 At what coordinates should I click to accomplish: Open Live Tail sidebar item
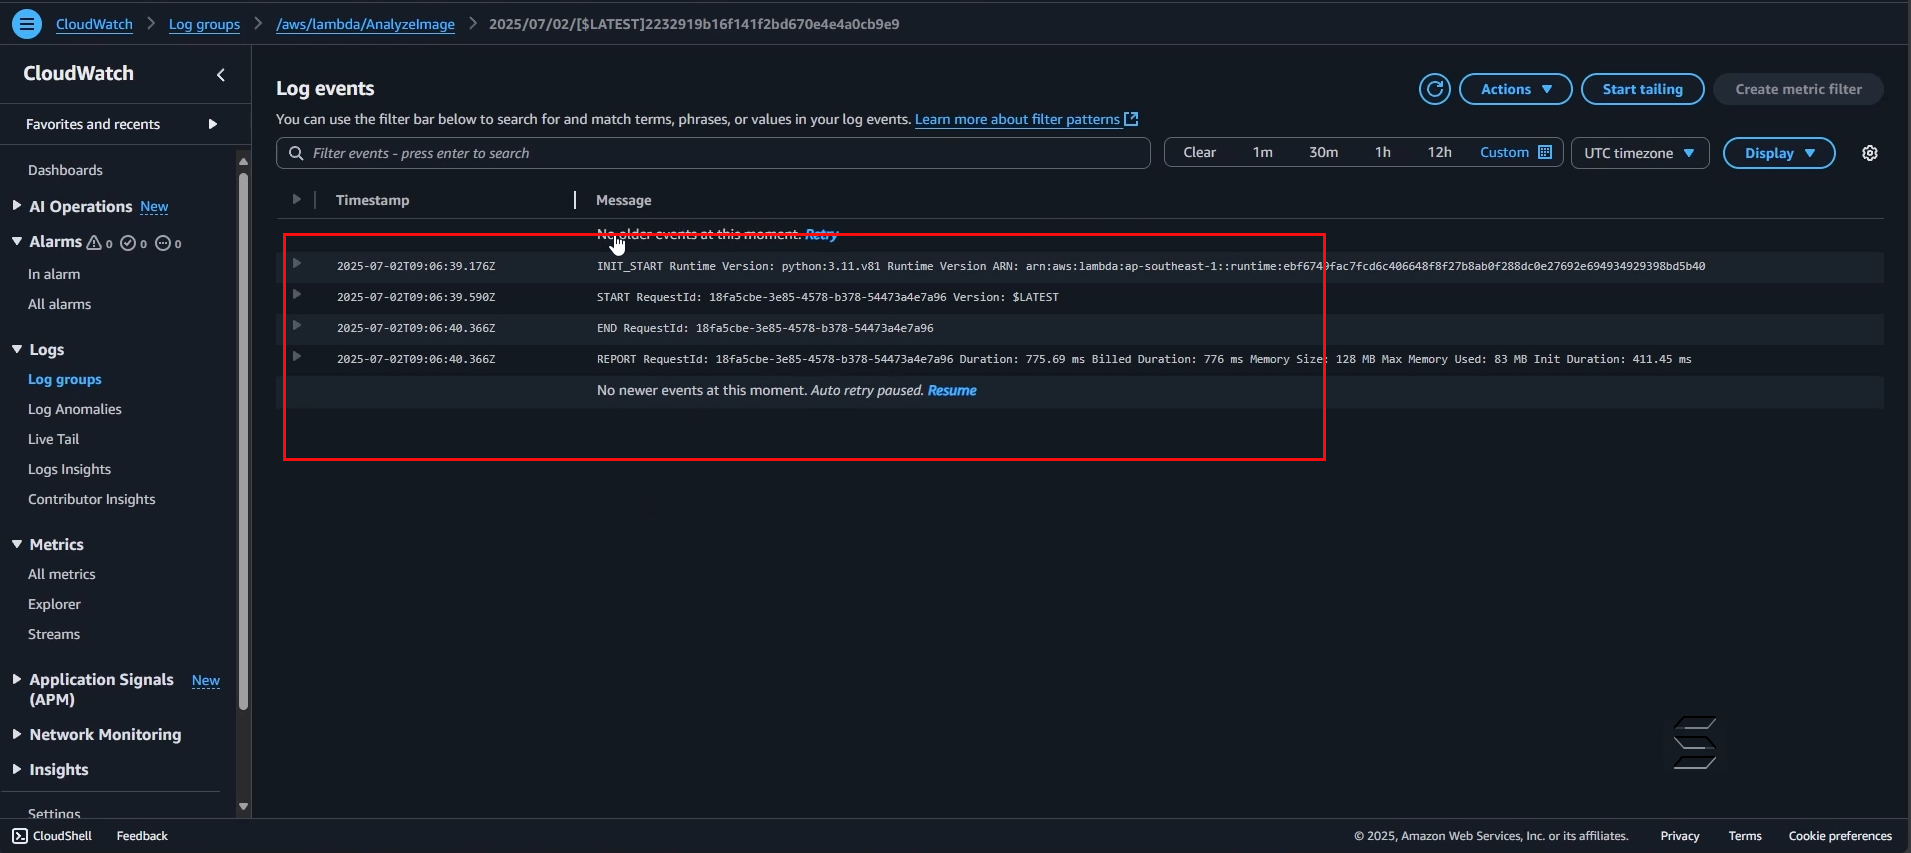(53, 439)
